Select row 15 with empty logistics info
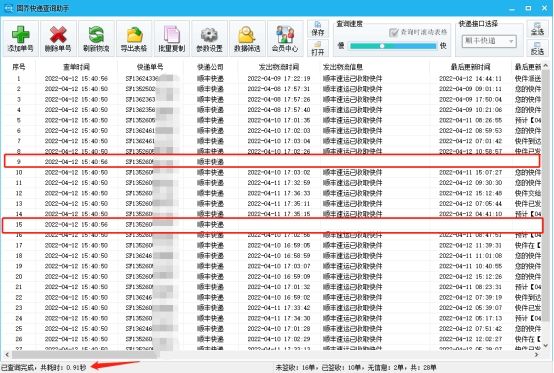This screenshot has width=554, height=373. coord(272,225)
